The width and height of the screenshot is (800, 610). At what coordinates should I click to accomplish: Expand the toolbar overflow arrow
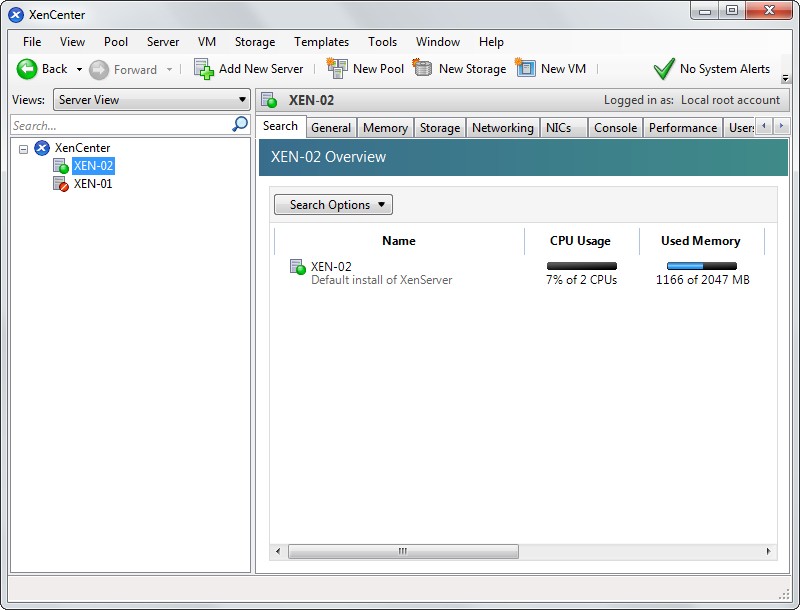[786, 79]
